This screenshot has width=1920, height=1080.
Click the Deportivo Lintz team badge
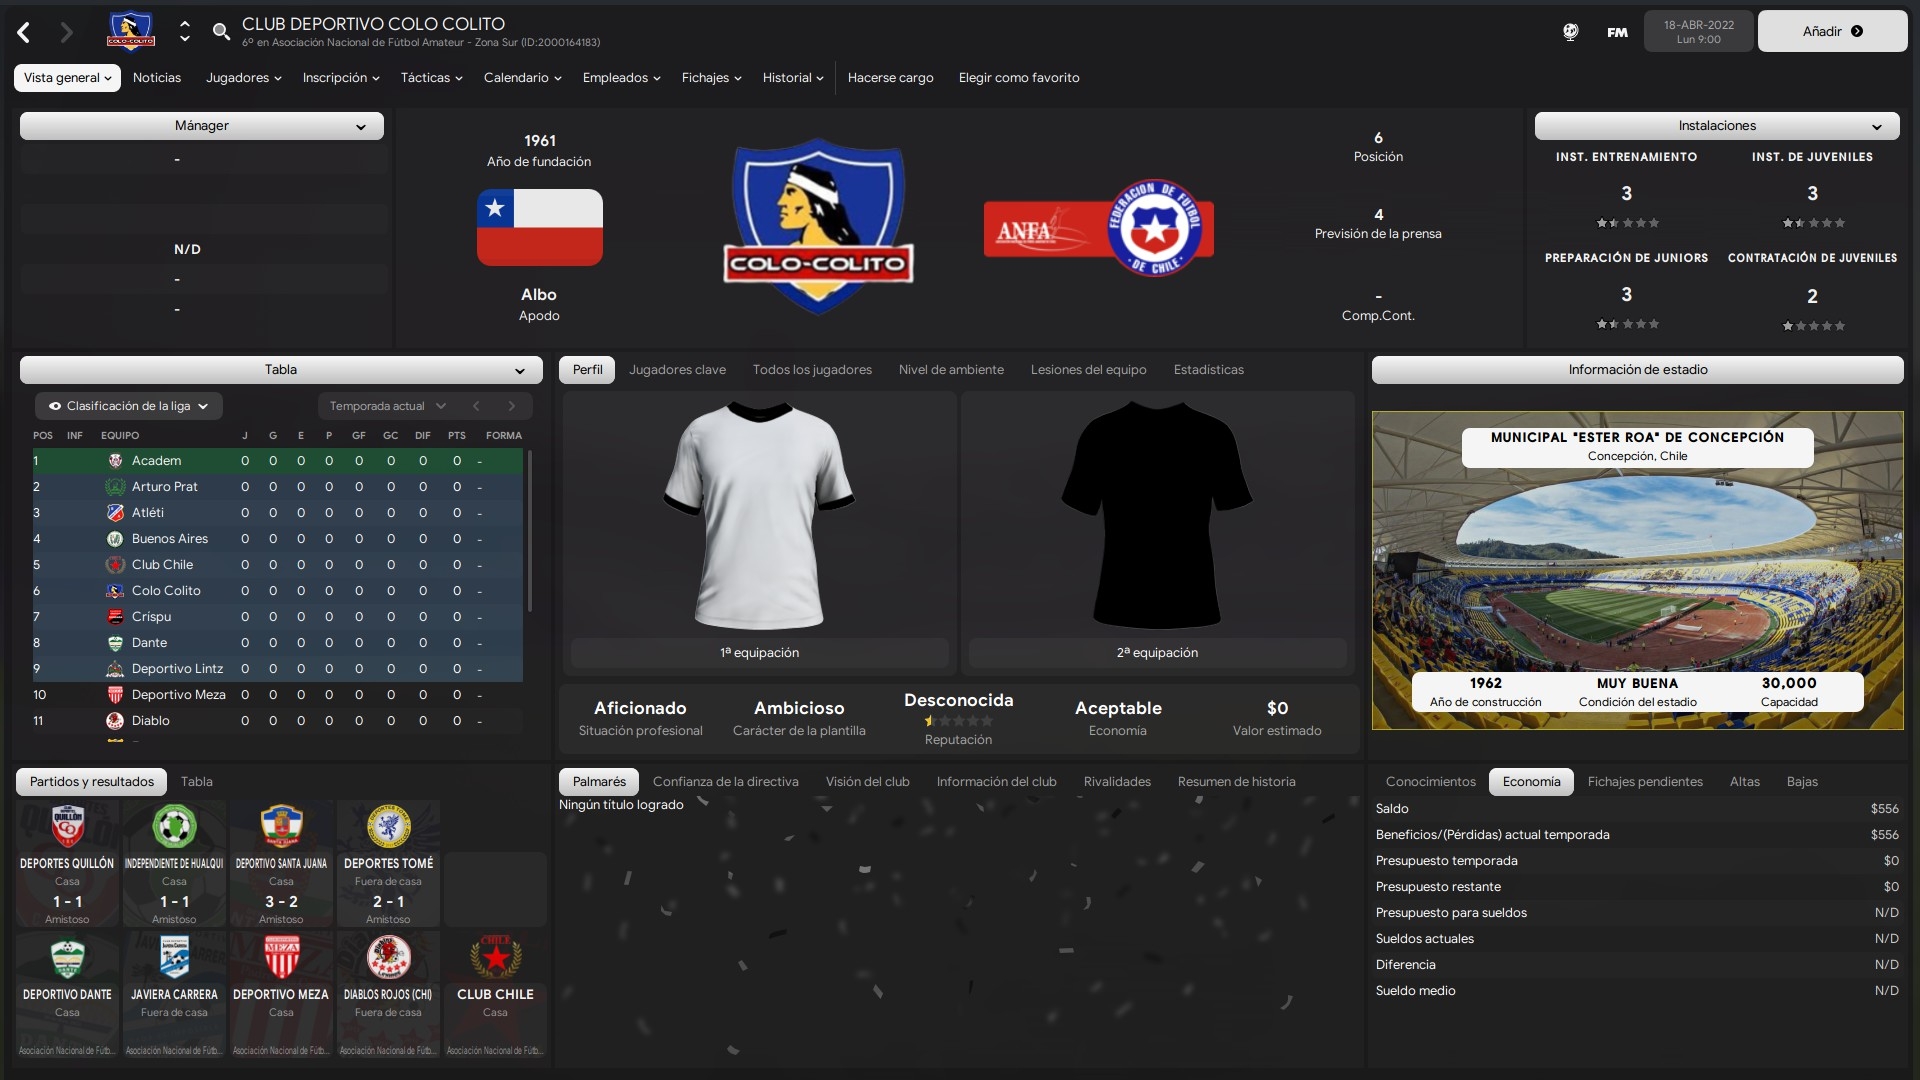click(115, 669)
